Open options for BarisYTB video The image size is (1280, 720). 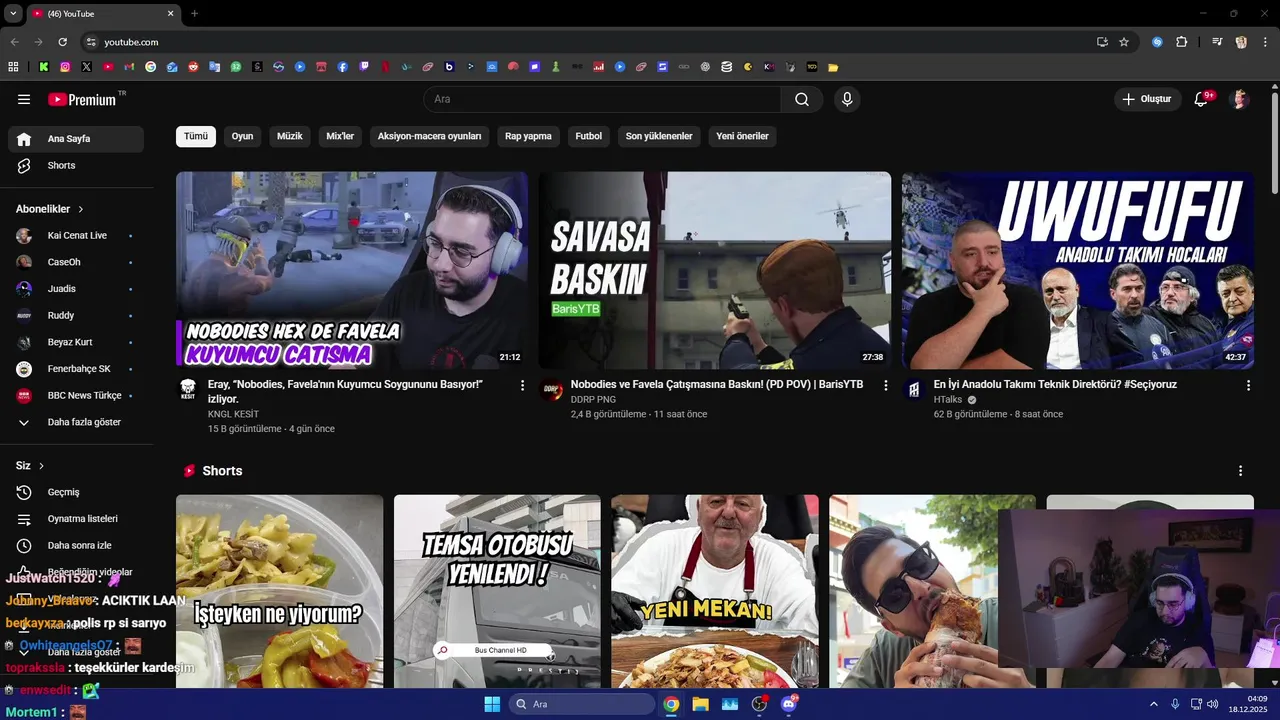point(885,385)
